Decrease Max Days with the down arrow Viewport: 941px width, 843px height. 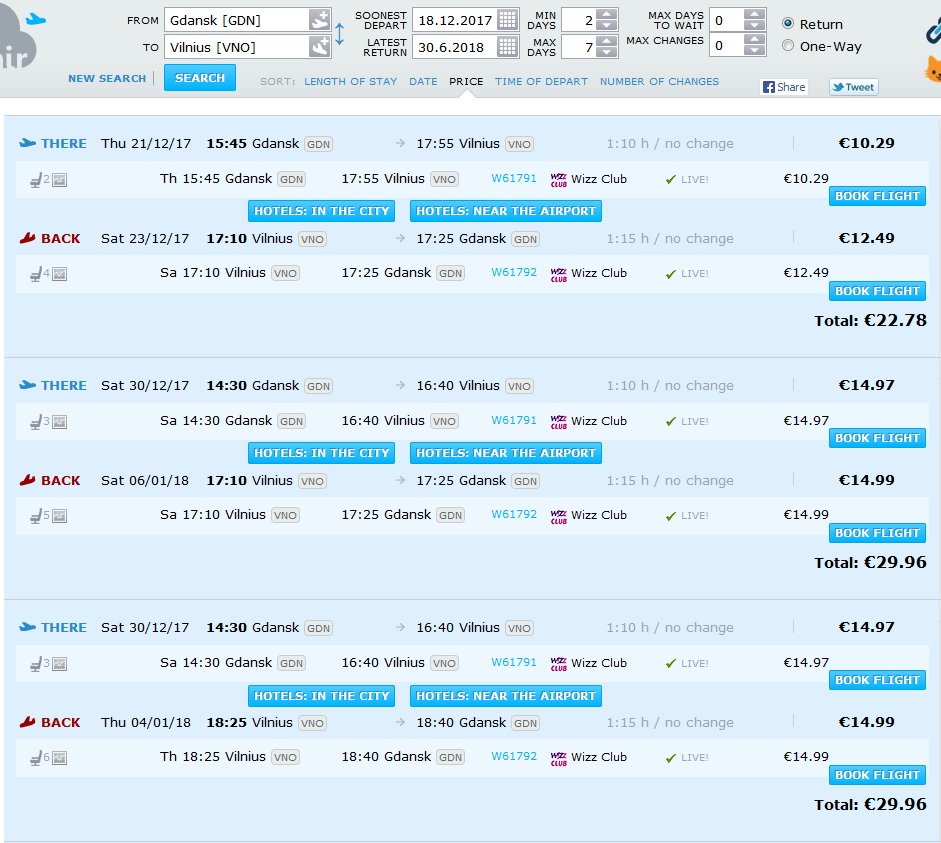coord(607,52)
